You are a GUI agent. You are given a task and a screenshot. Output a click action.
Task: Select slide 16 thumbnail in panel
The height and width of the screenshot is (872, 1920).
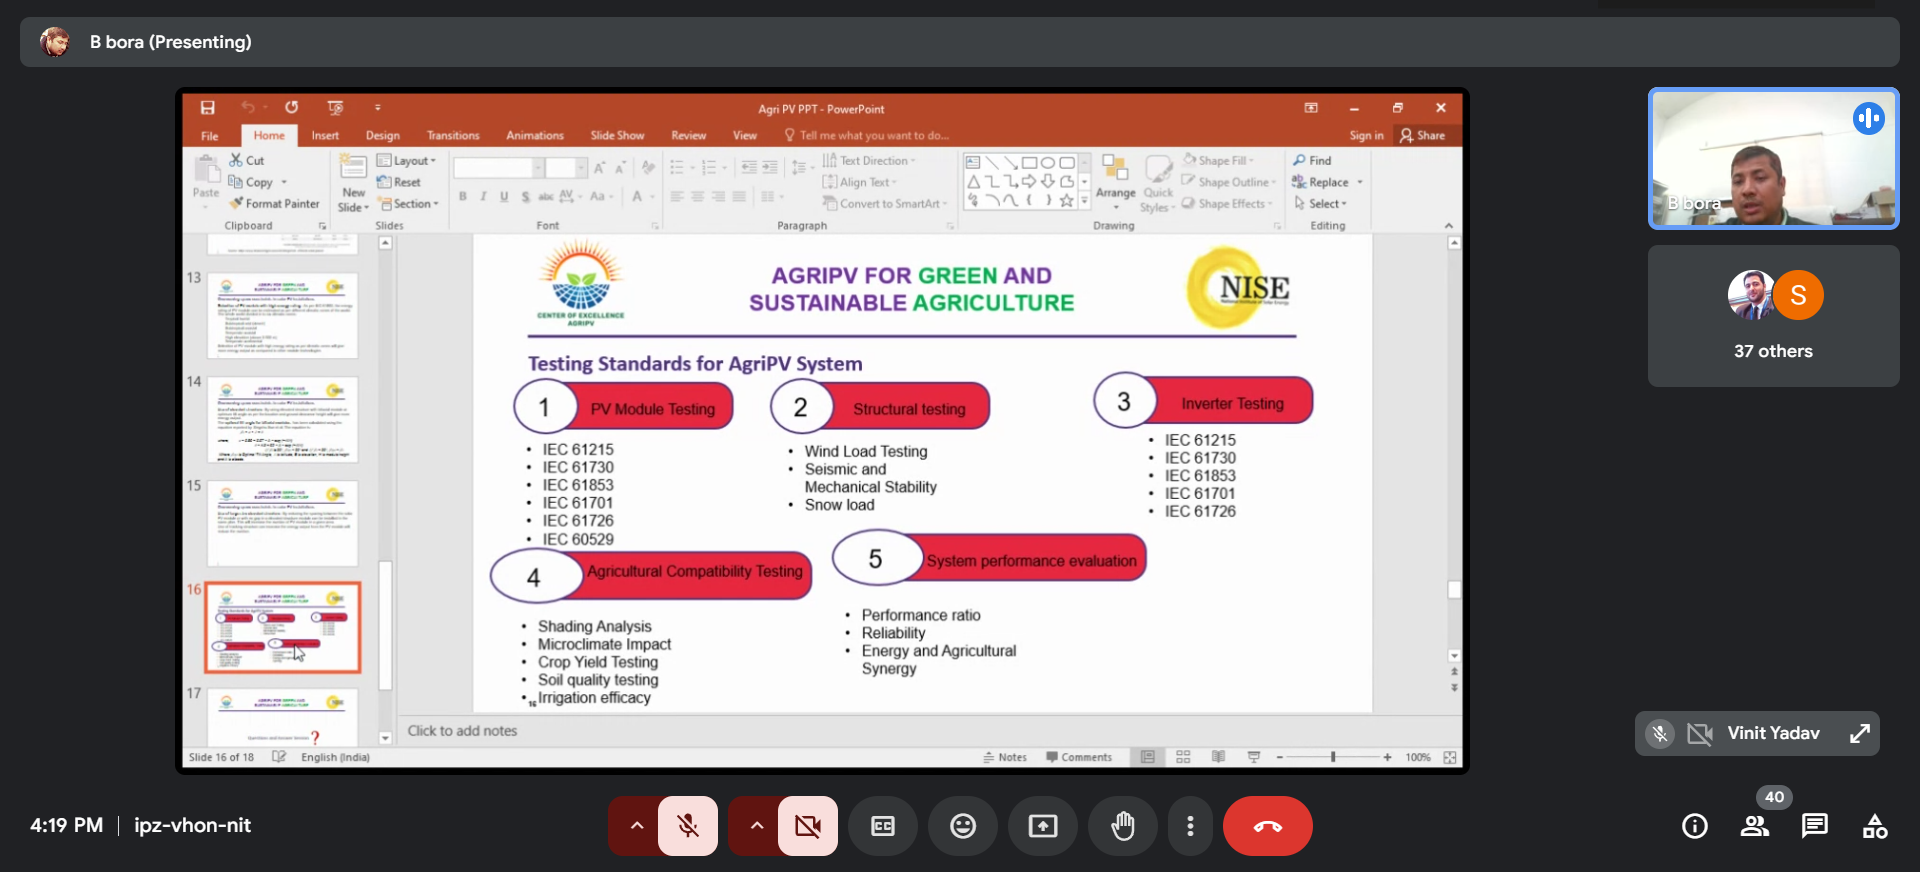coord(283,627)
